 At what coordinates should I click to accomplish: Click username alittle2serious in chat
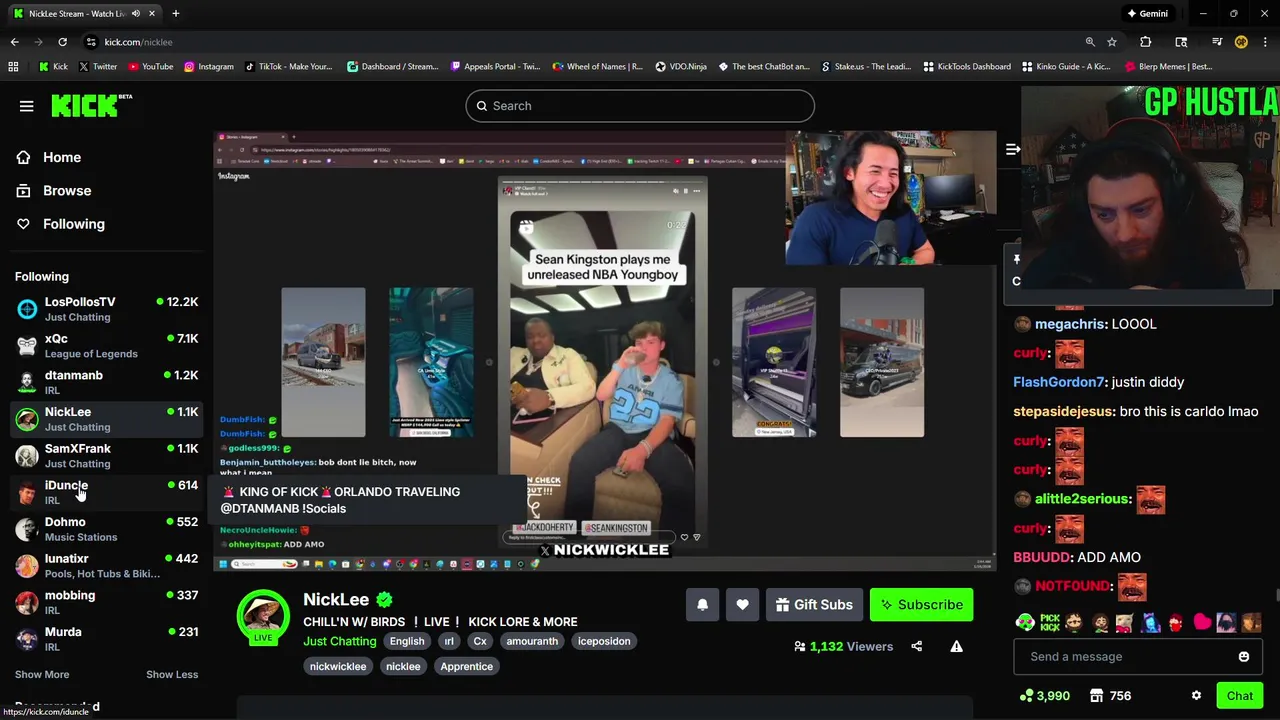[1081, 498]
